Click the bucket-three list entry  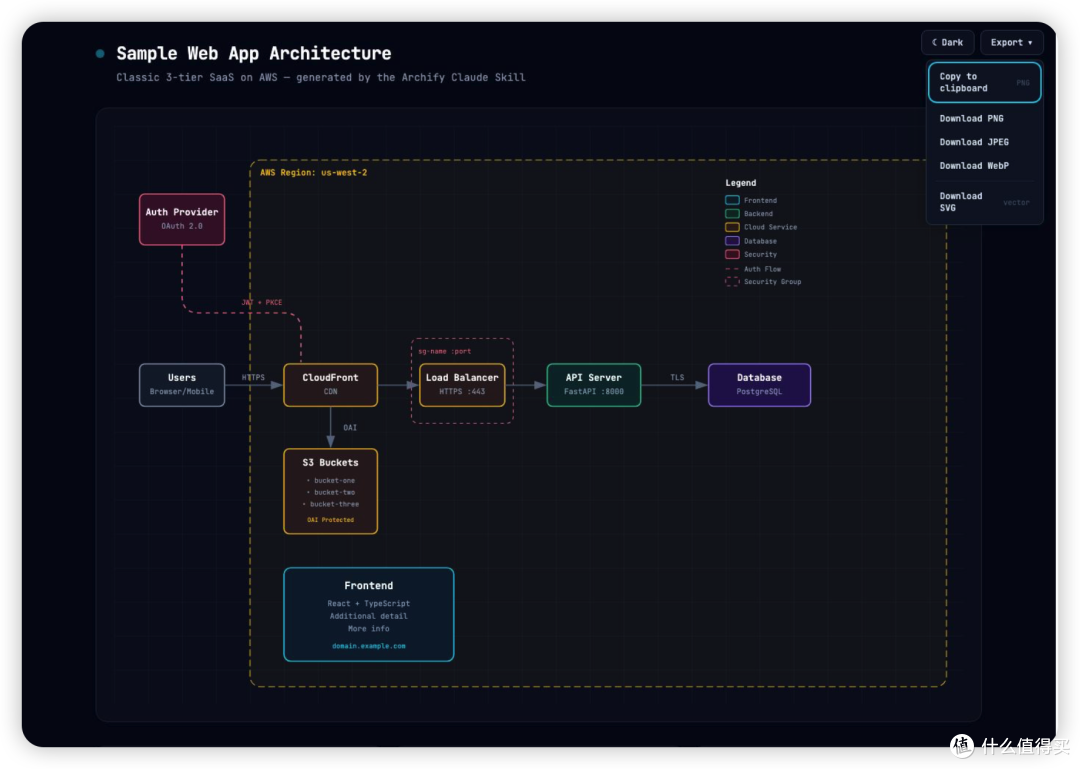[x=331, y=504]
